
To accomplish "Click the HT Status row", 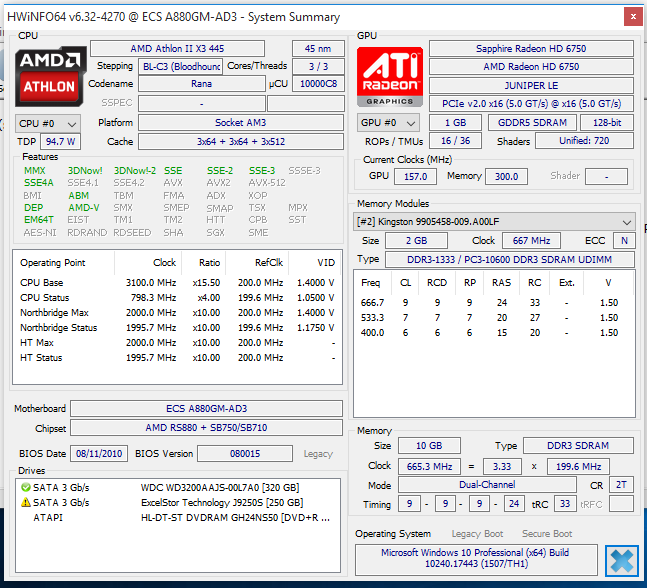I will coord(177,358).
